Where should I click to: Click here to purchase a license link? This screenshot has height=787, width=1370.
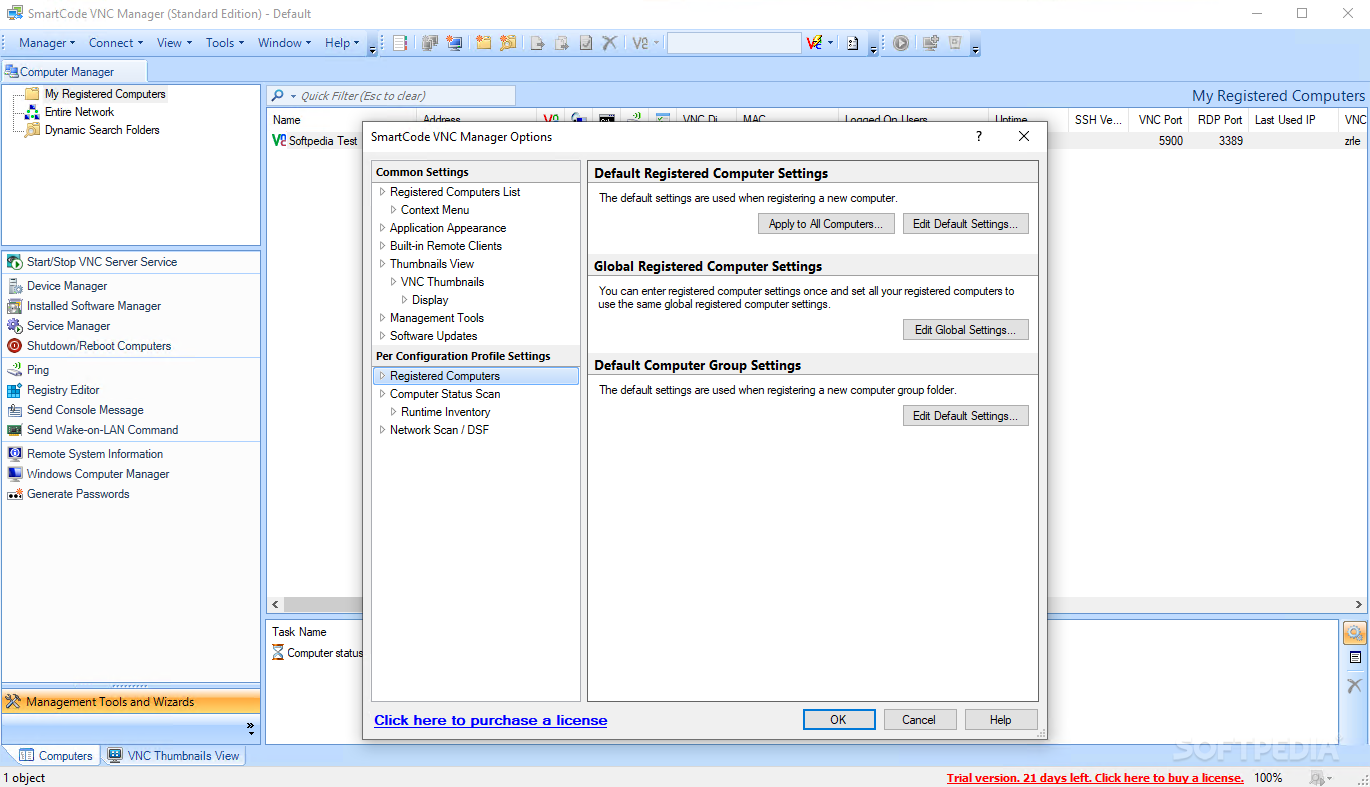tap(490, 720)
